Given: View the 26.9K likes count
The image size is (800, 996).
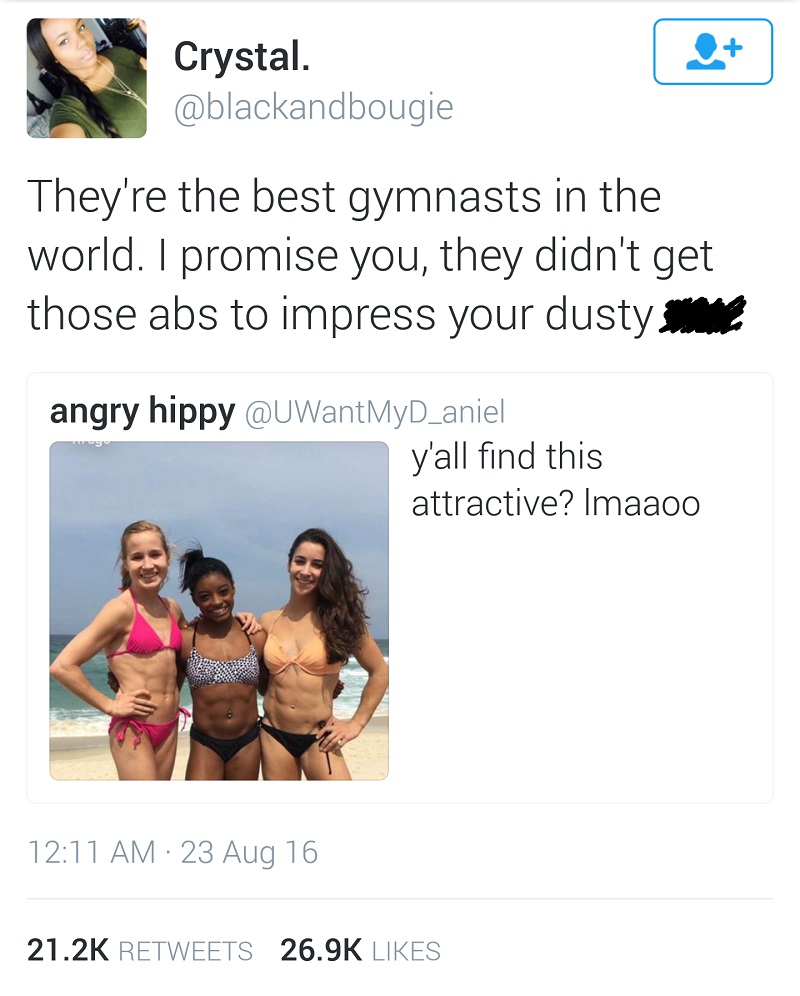Looking at the screenshot, I should 321,950.
